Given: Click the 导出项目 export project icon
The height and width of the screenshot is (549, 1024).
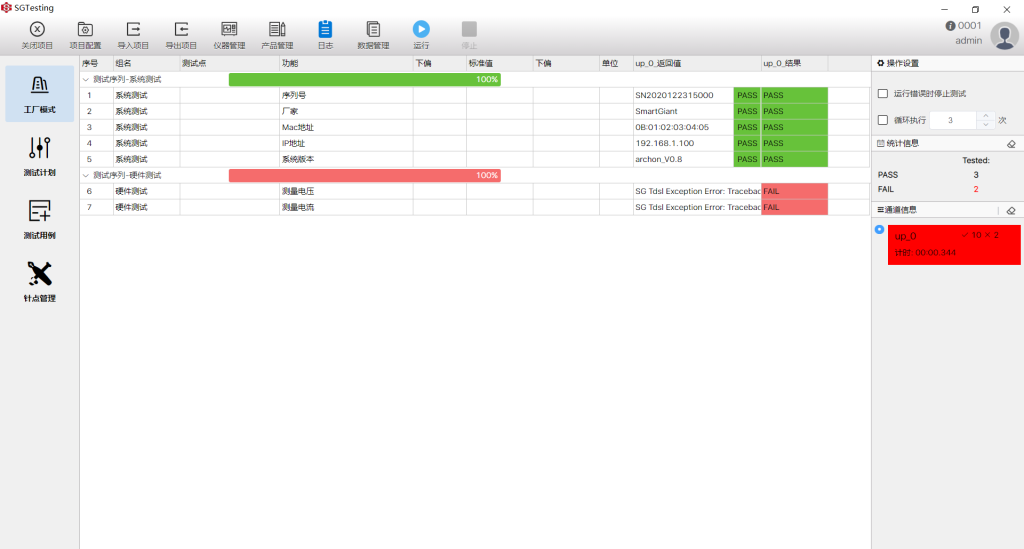Looking at the screenshot, I should (181, 29).
